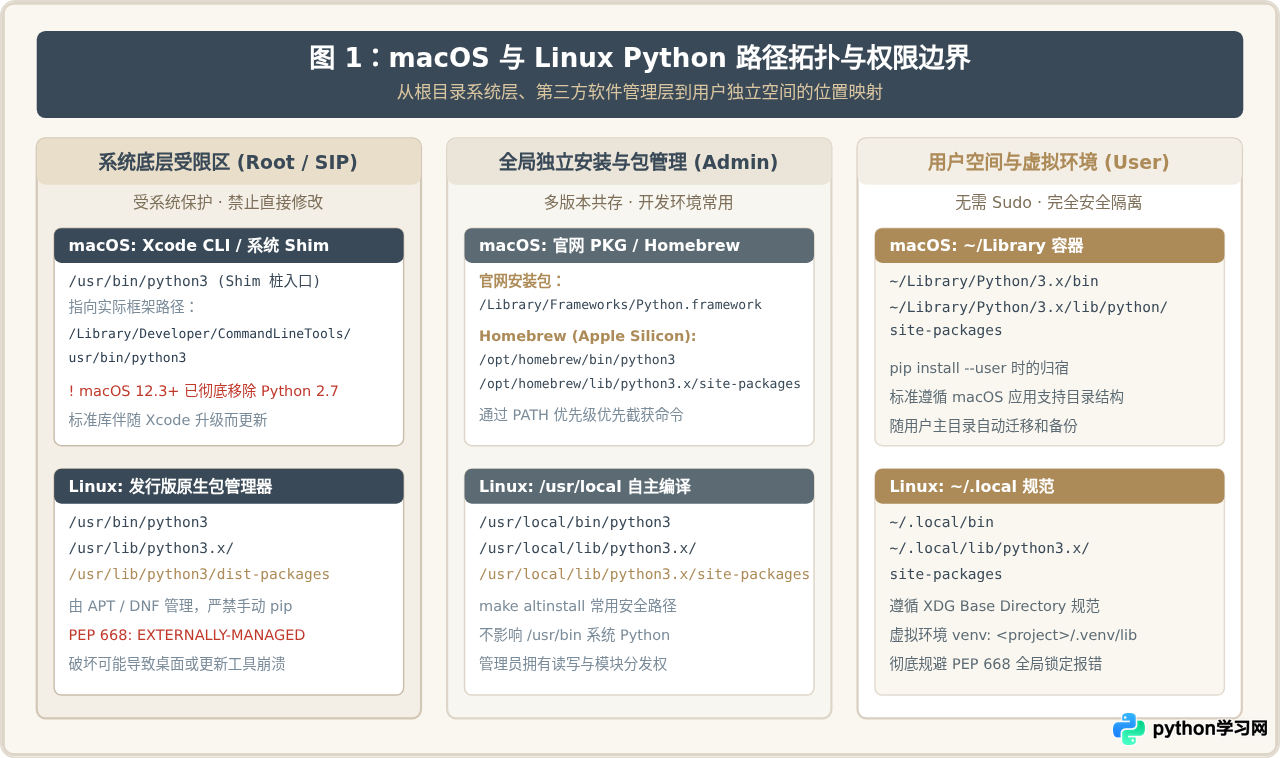The width and height of the screenshot is (1280, 758).
Task: Click card header macOS: Xcode CLI / 系统 Shim
Action: 229,245
